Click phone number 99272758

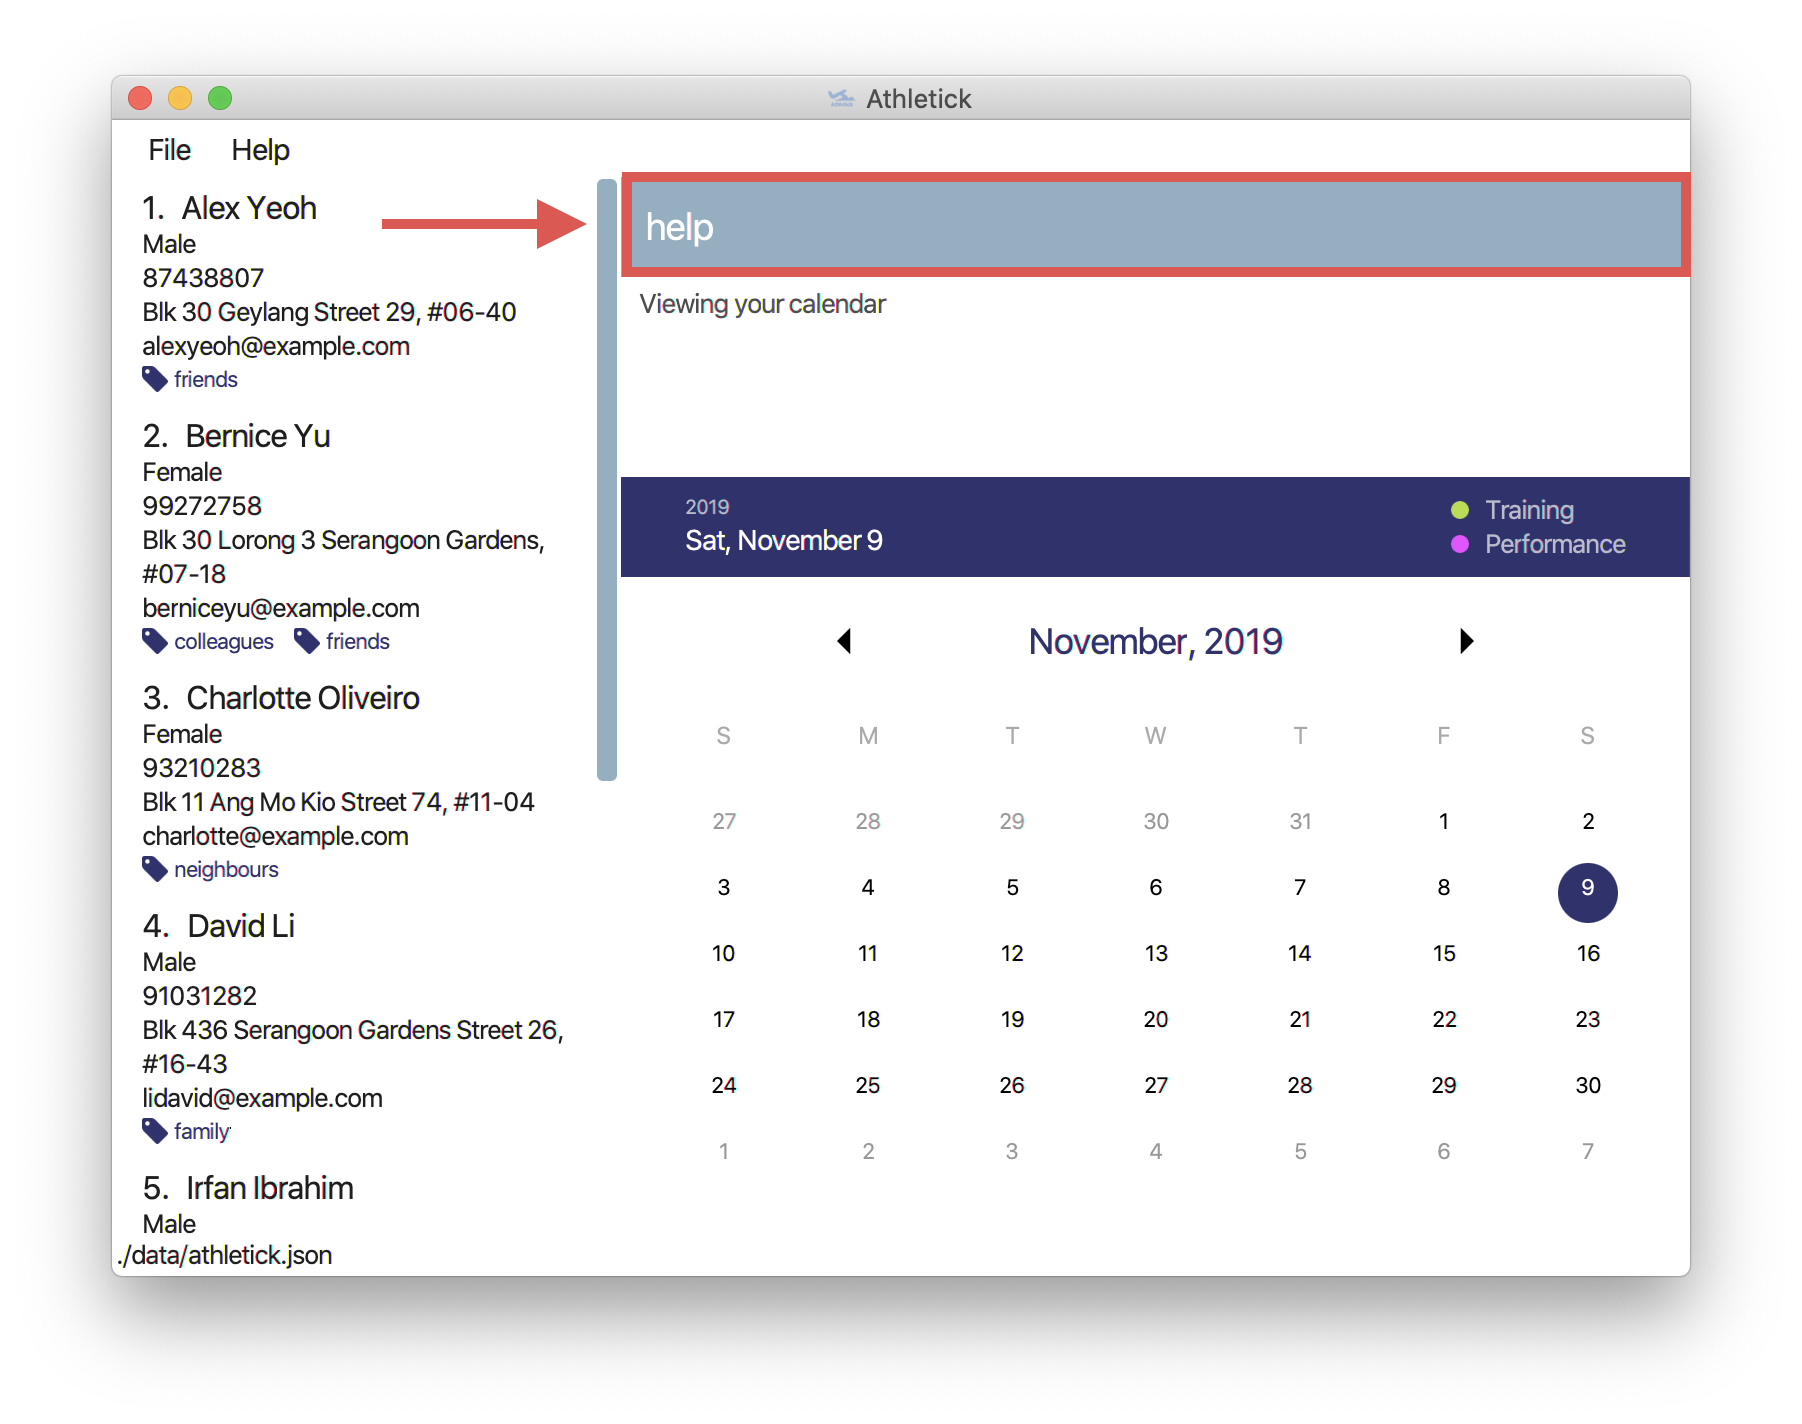(202, 506)
